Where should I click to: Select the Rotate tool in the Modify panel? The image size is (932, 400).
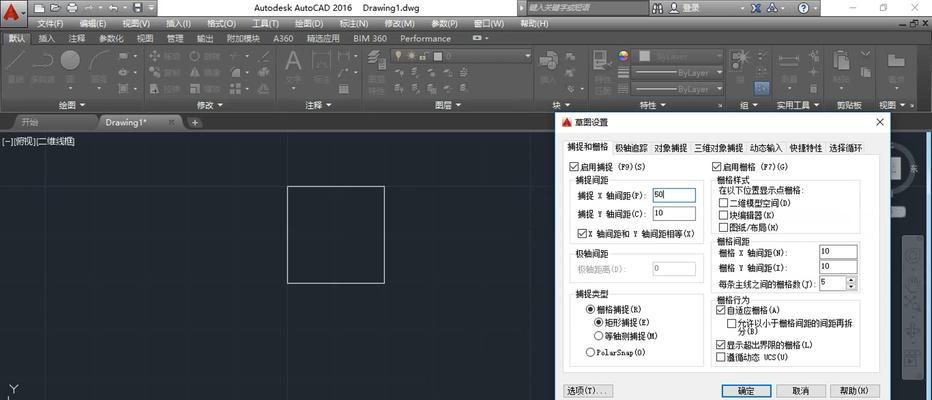click(x=194, y=56)
